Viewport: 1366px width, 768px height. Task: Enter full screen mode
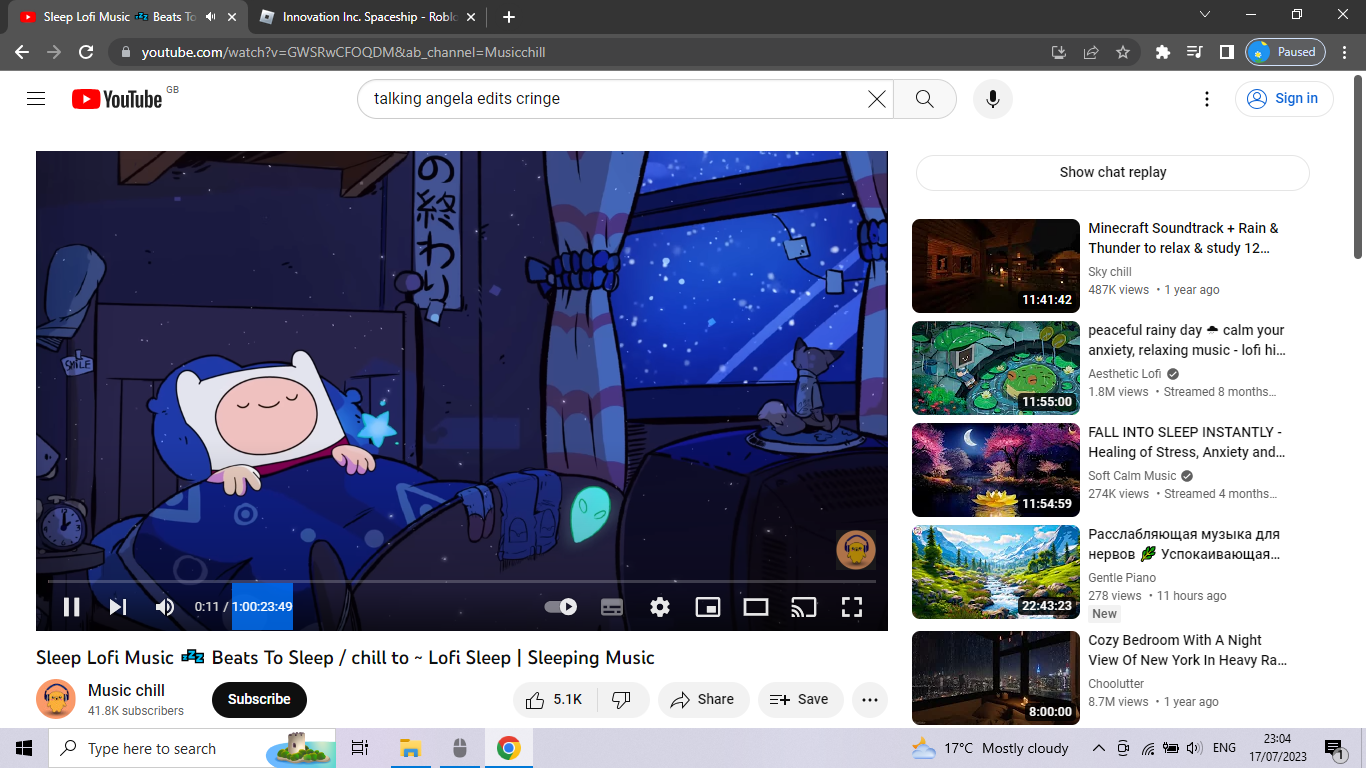852,606
